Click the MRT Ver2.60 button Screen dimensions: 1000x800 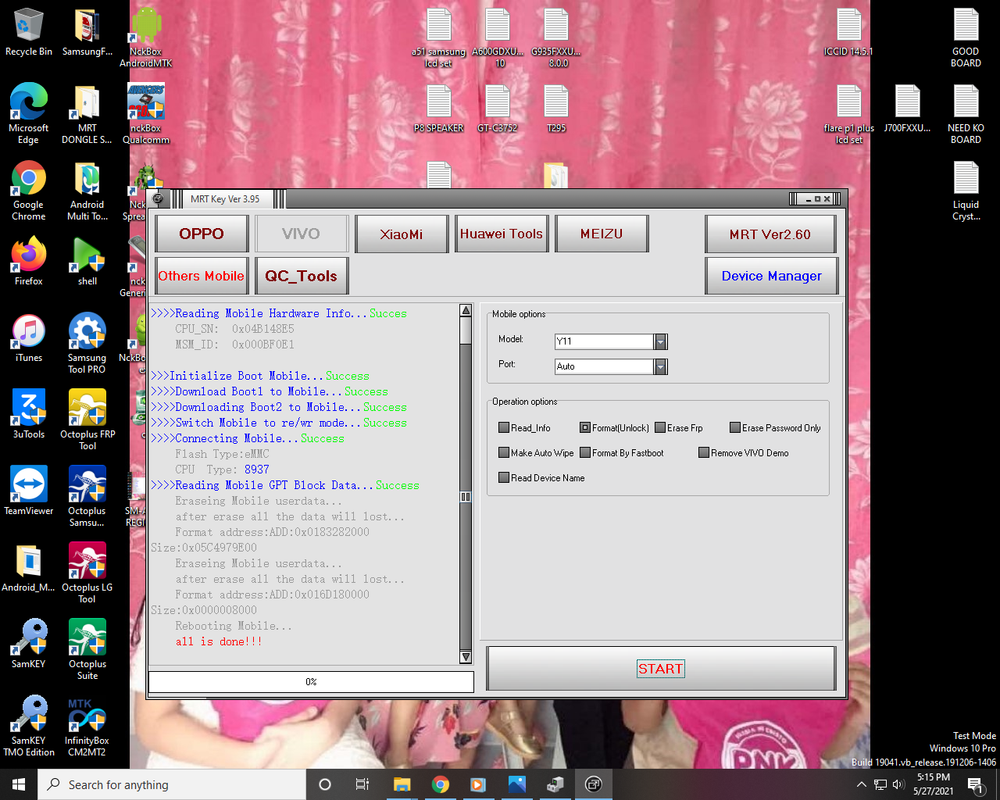770,233
